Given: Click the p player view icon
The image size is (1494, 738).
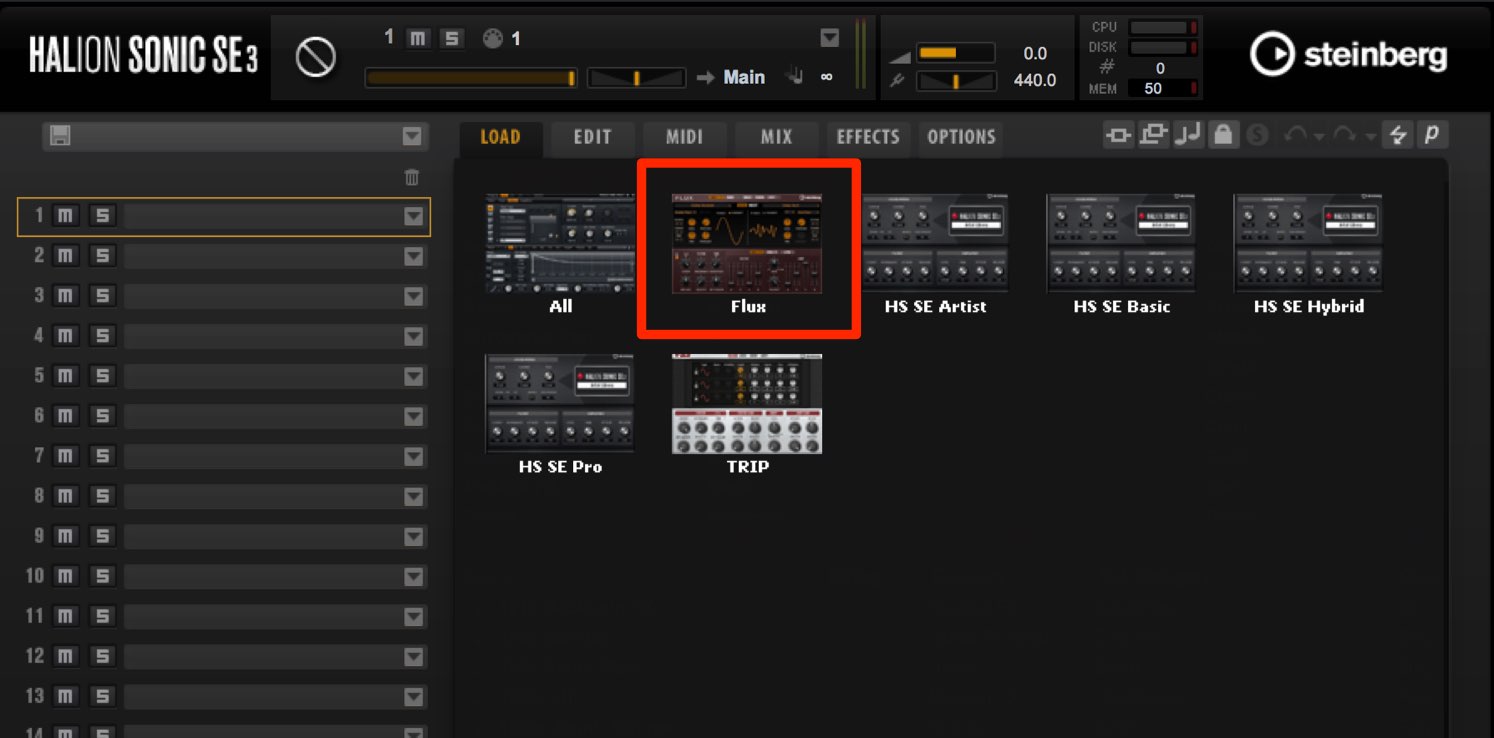Looking at the screenshot, I should click(x=1432, y=135).
